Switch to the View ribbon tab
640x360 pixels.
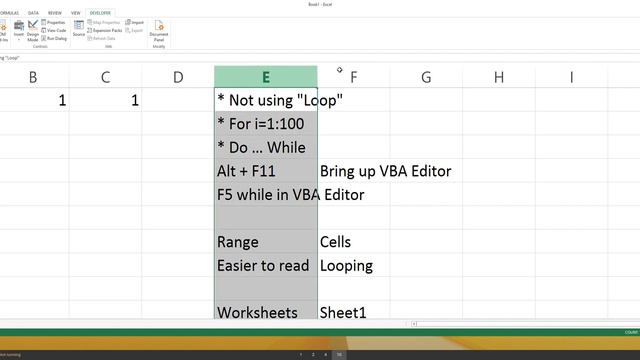pyautogui.click(x=76, y=13)
